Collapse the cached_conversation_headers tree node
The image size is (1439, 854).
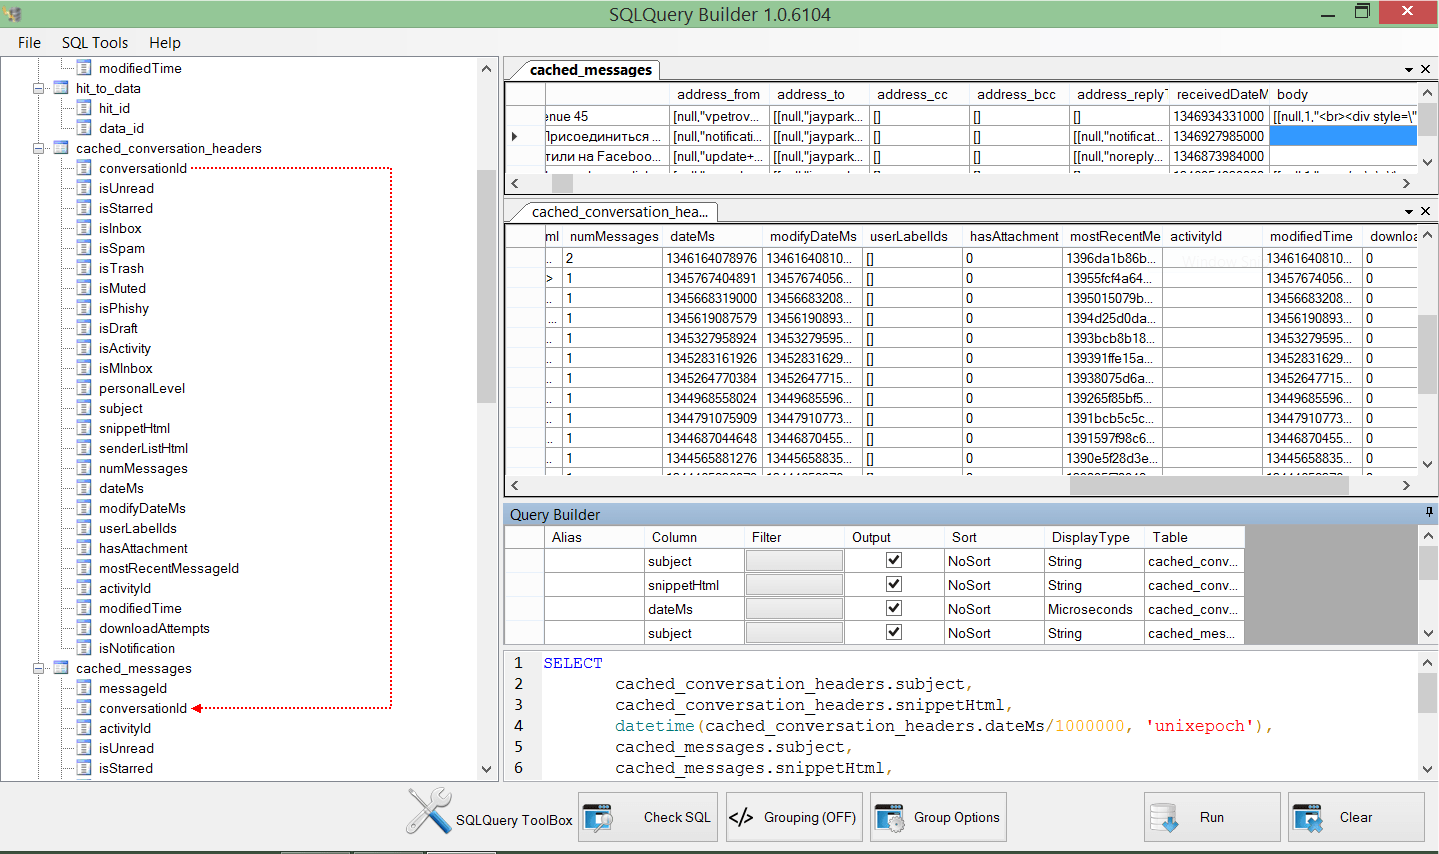(x=39, y=148)
